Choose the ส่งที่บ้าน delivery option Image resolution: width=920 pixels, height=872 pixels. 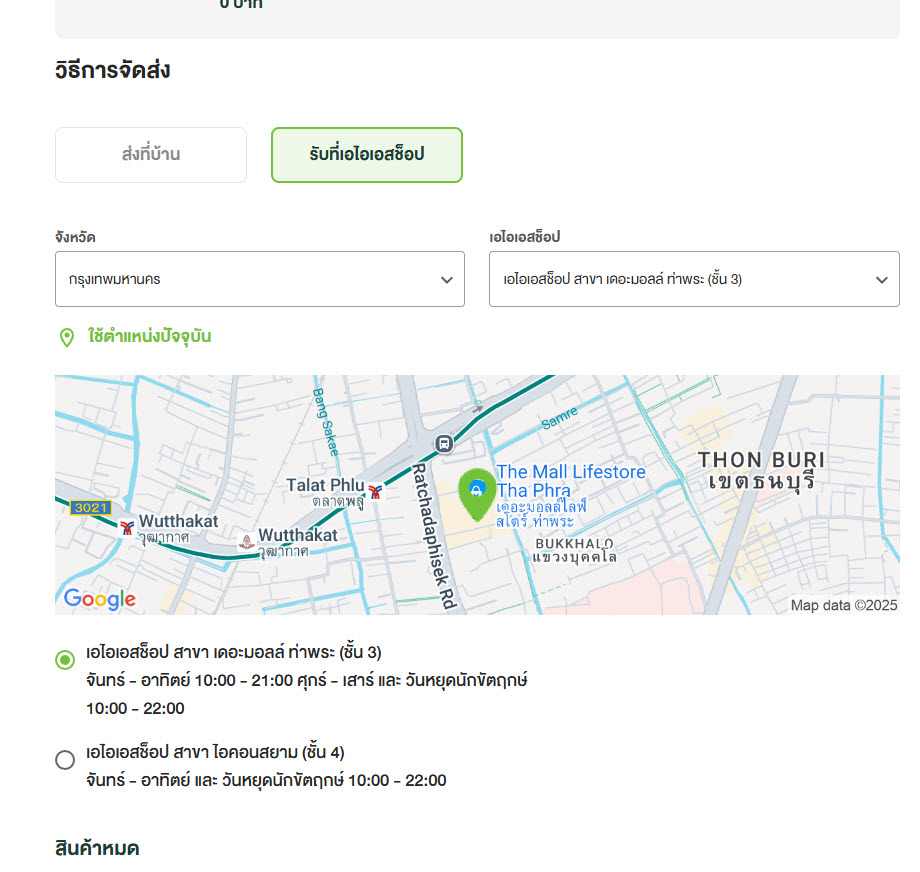[151, 155]
